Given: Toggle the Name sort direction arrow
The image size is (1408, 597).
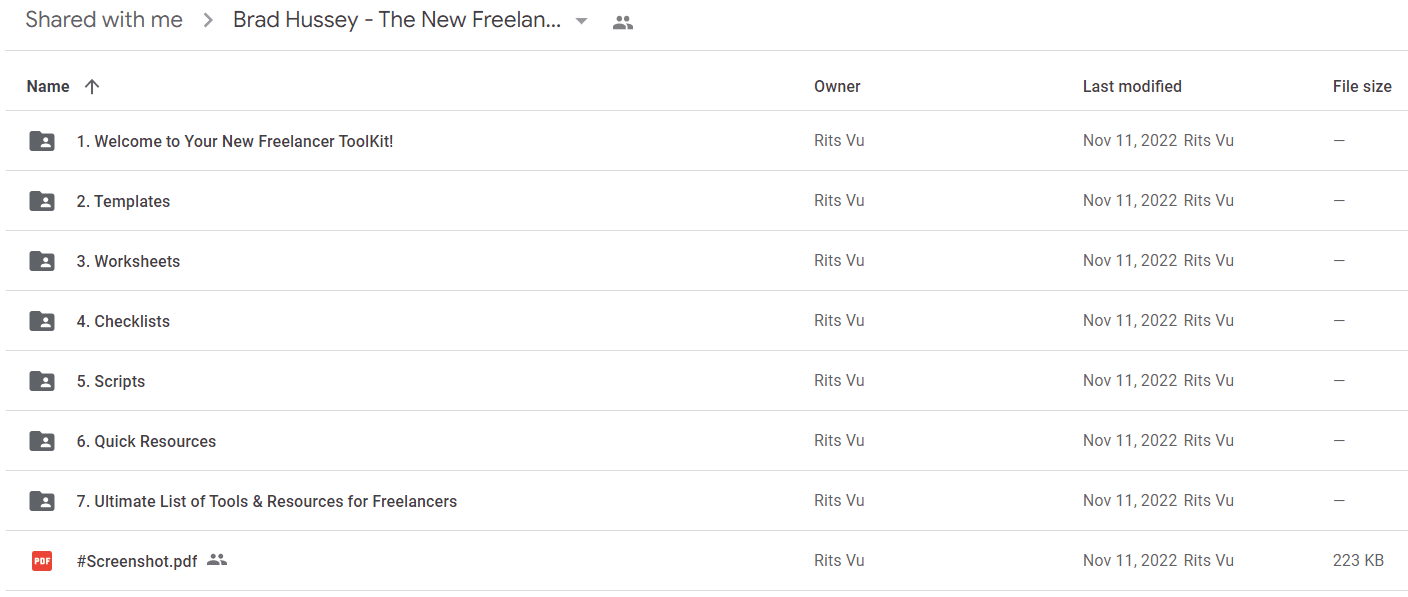Looking at the screenshot, I should pyautogui.click(x=92, y=86).
